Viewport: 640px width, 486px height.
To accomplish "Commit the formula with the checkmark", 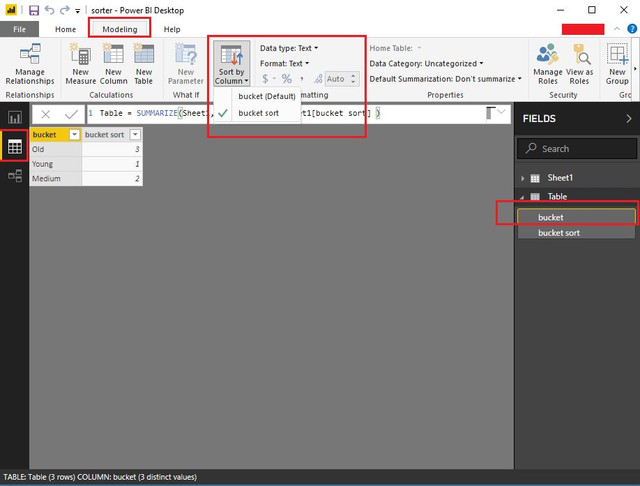I will point(71,114).
